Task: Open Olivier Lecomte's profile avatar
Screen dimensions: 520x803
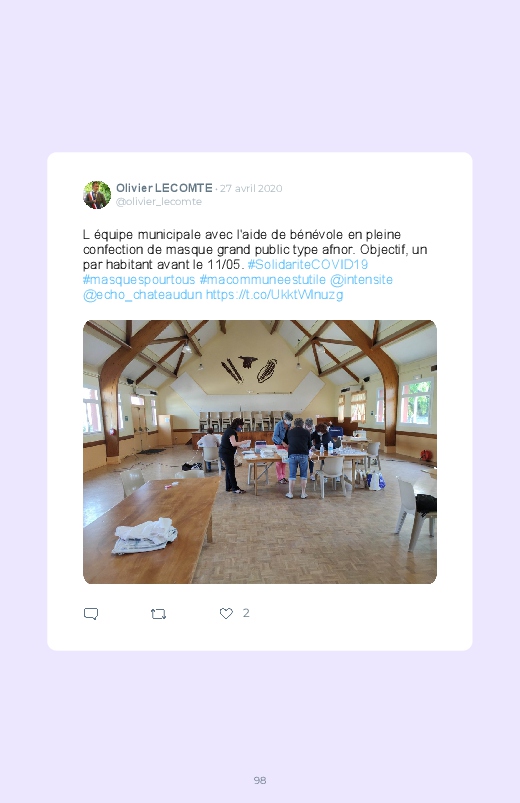Action: (97, 195)
